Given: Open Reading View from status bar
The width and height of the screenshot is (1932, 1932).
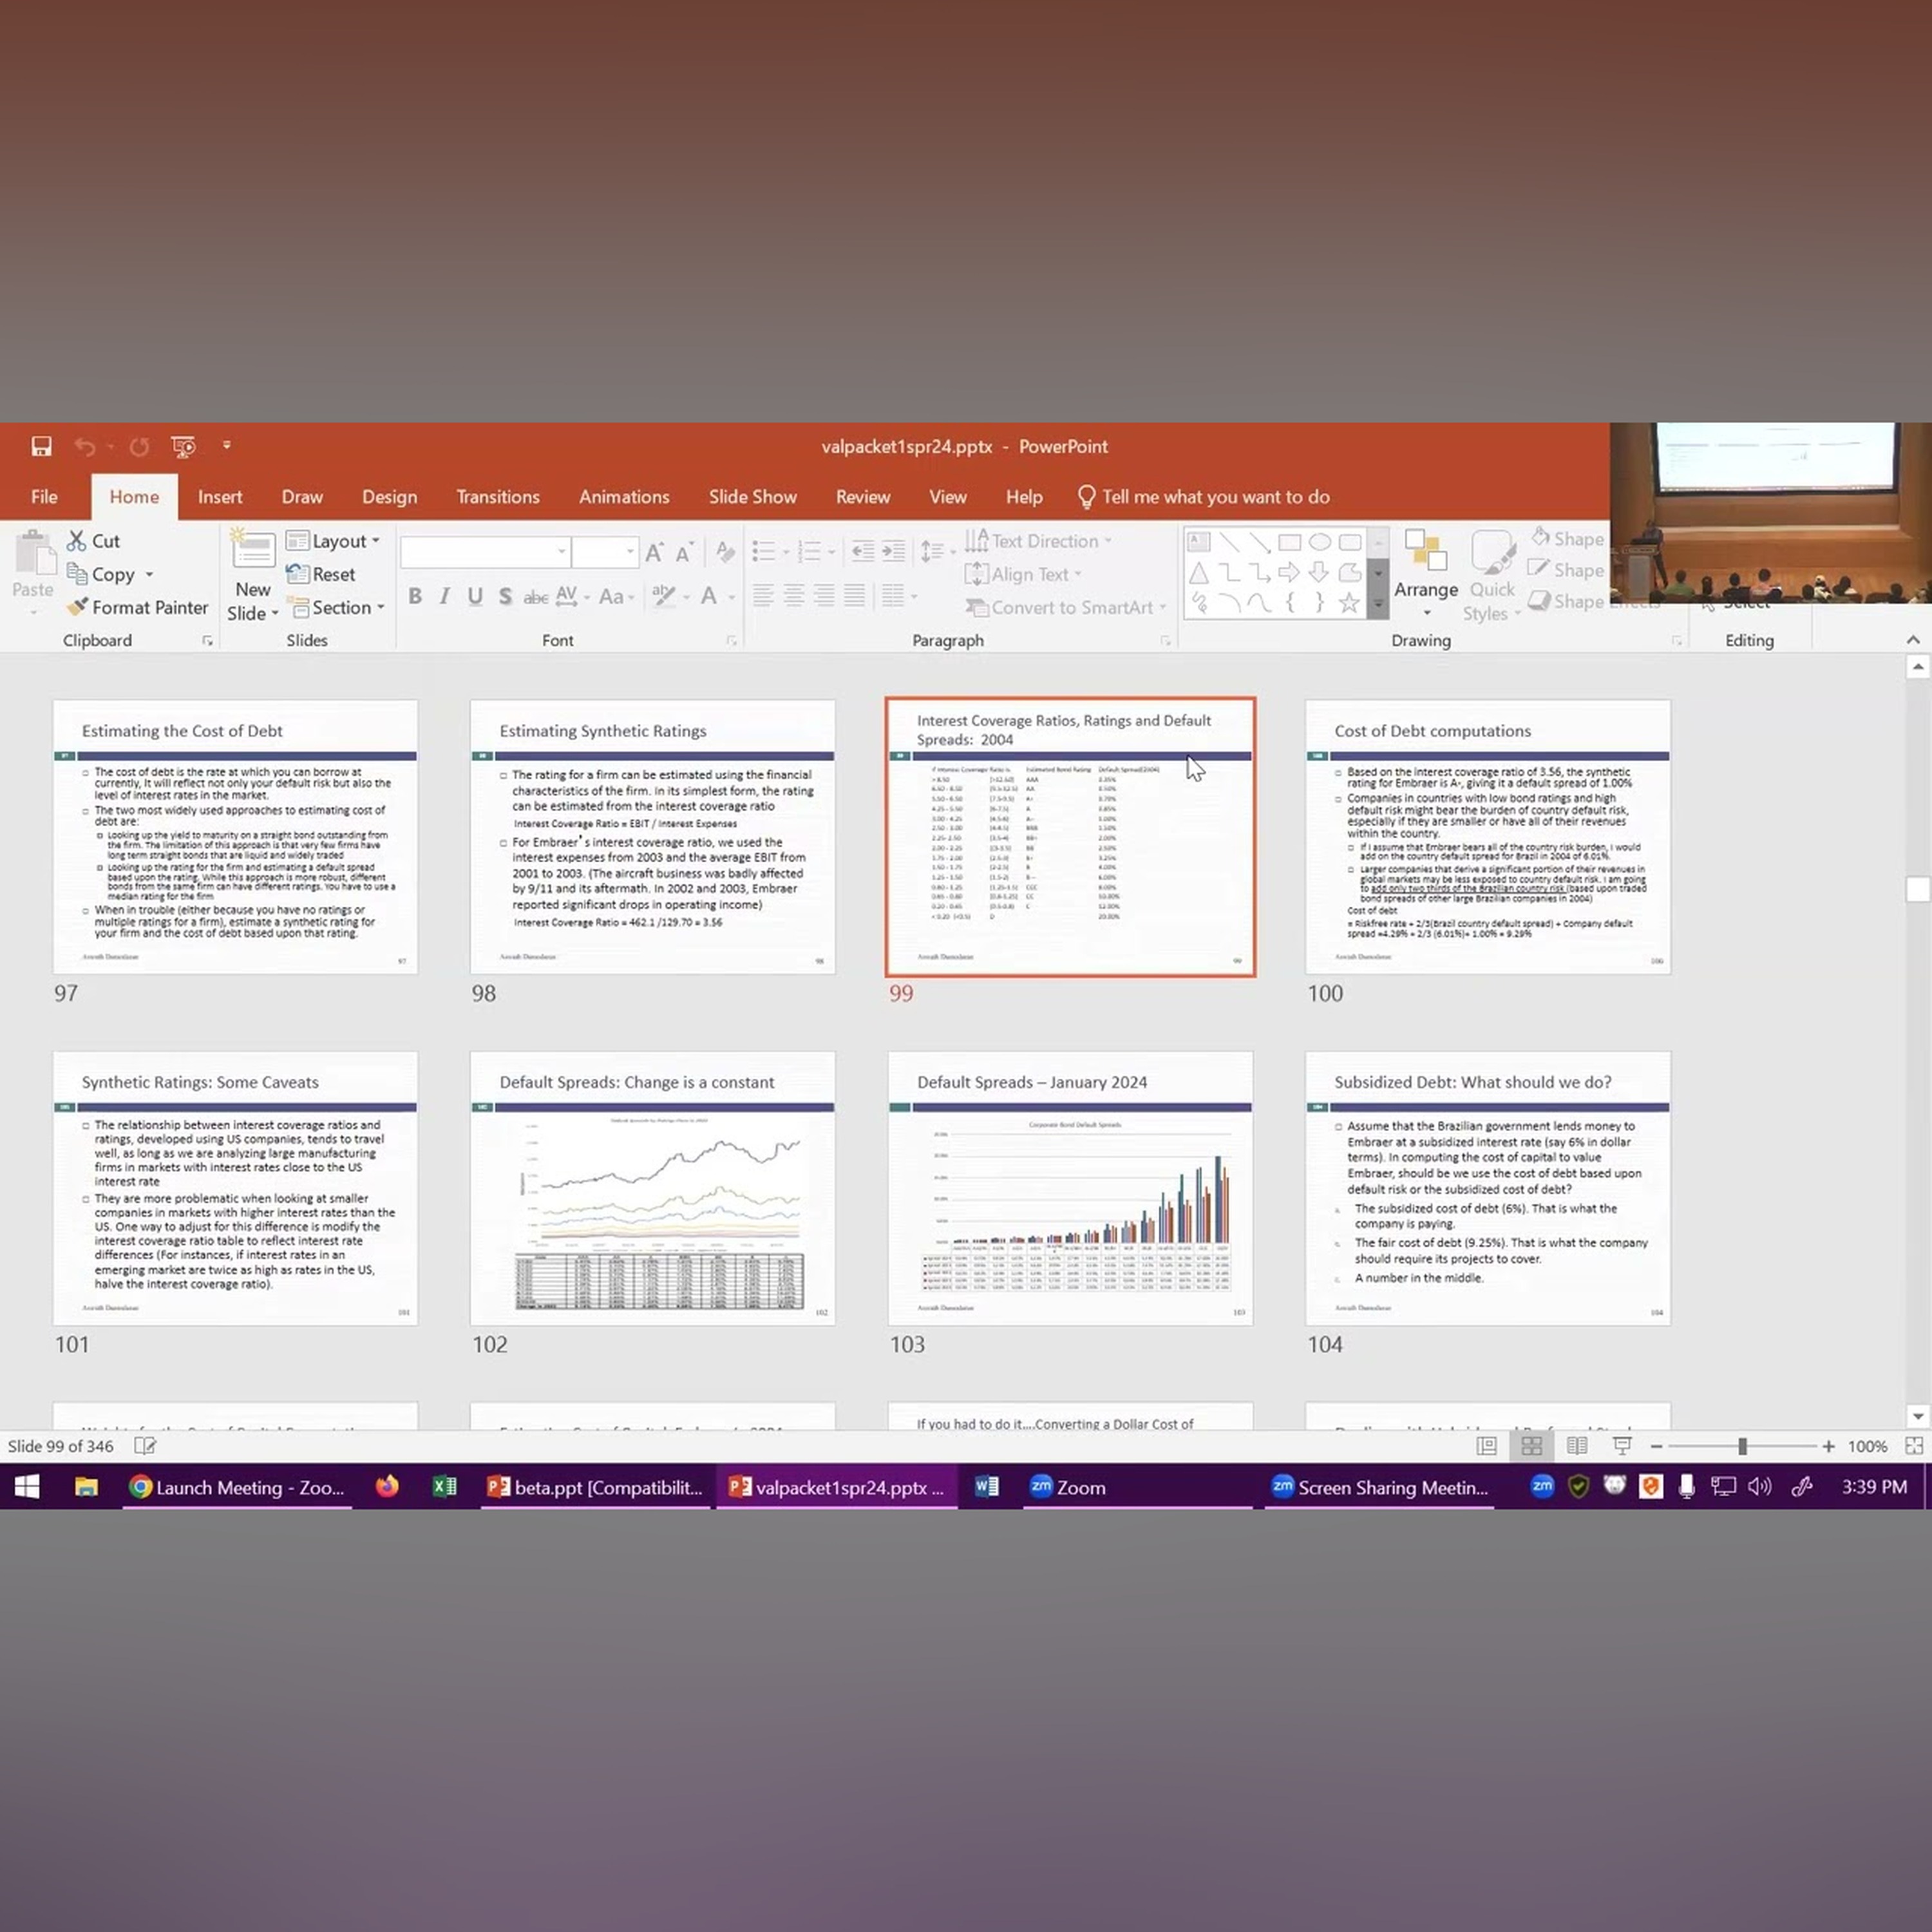Looking at the screenshot, I should tap(1577, 1446).
